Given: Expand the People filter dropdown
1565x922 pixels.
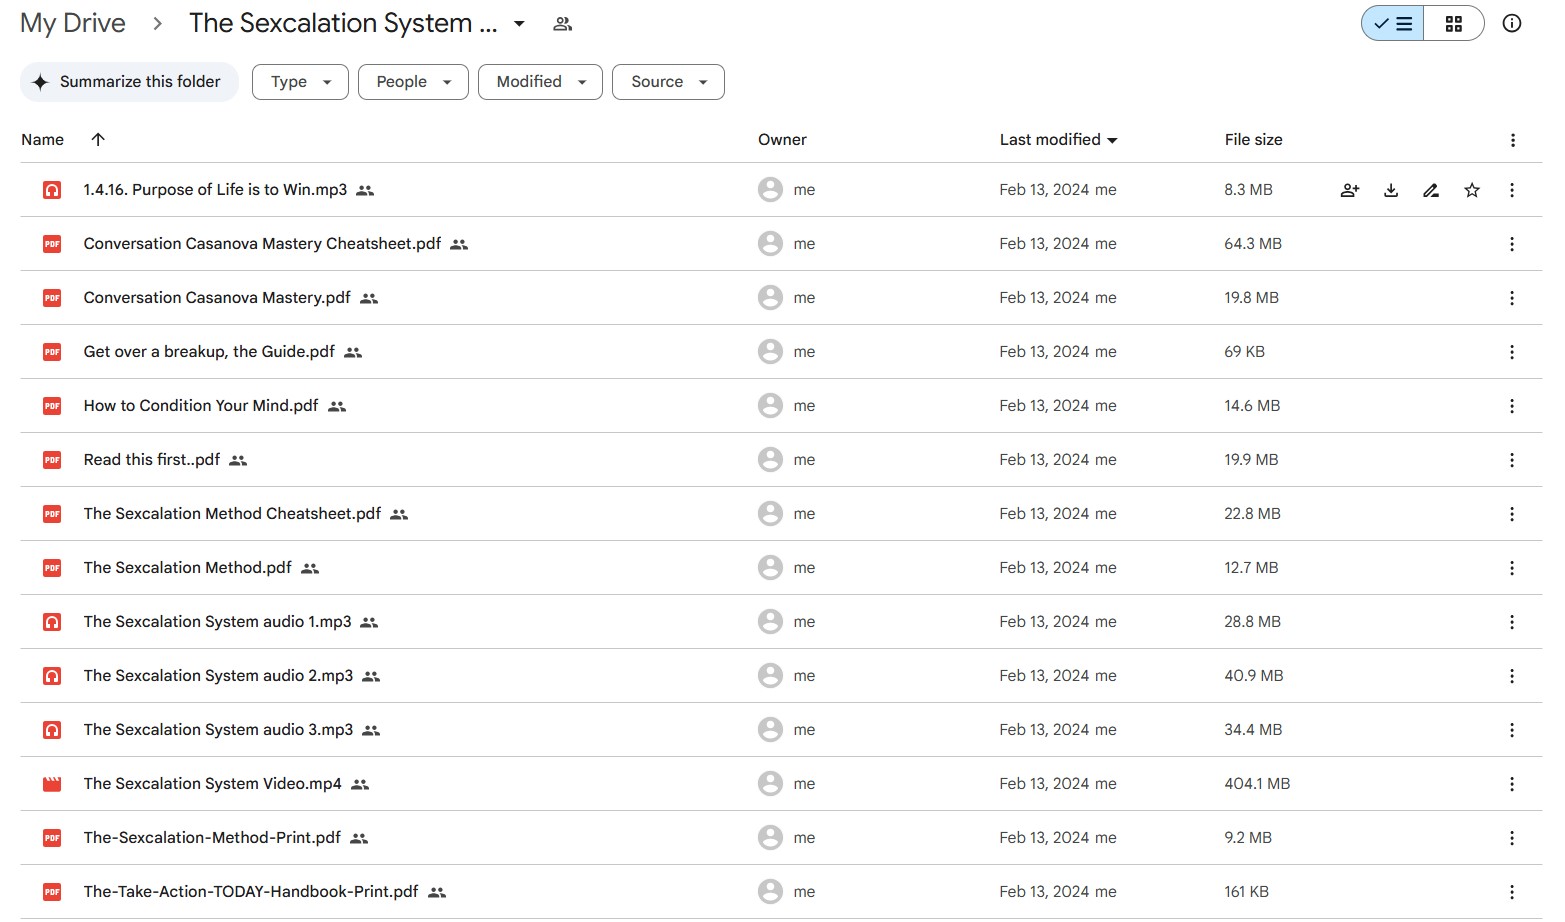Looking at the screenshot, I should 413,82.
